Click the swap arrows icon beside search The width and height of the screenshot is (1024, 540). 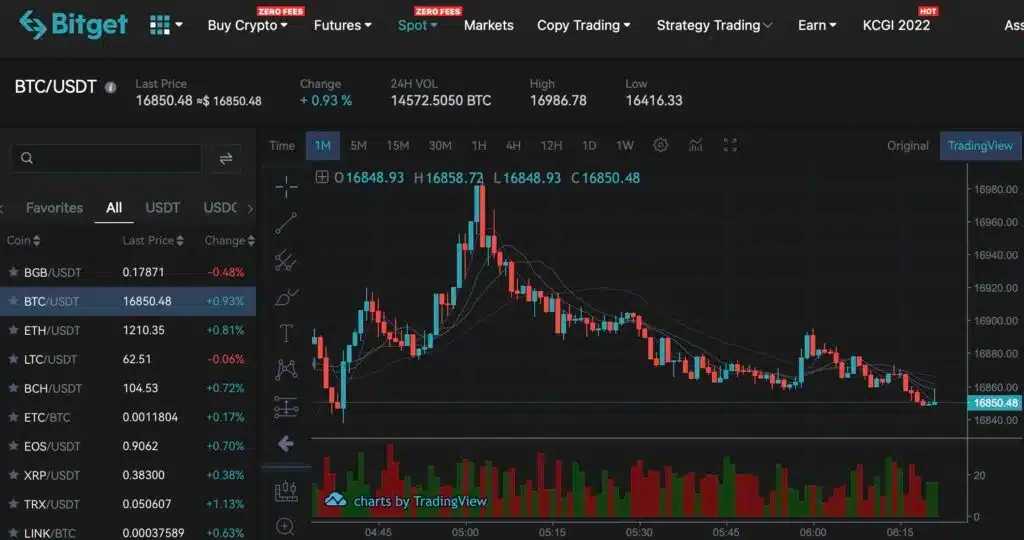tap(226, 158)
